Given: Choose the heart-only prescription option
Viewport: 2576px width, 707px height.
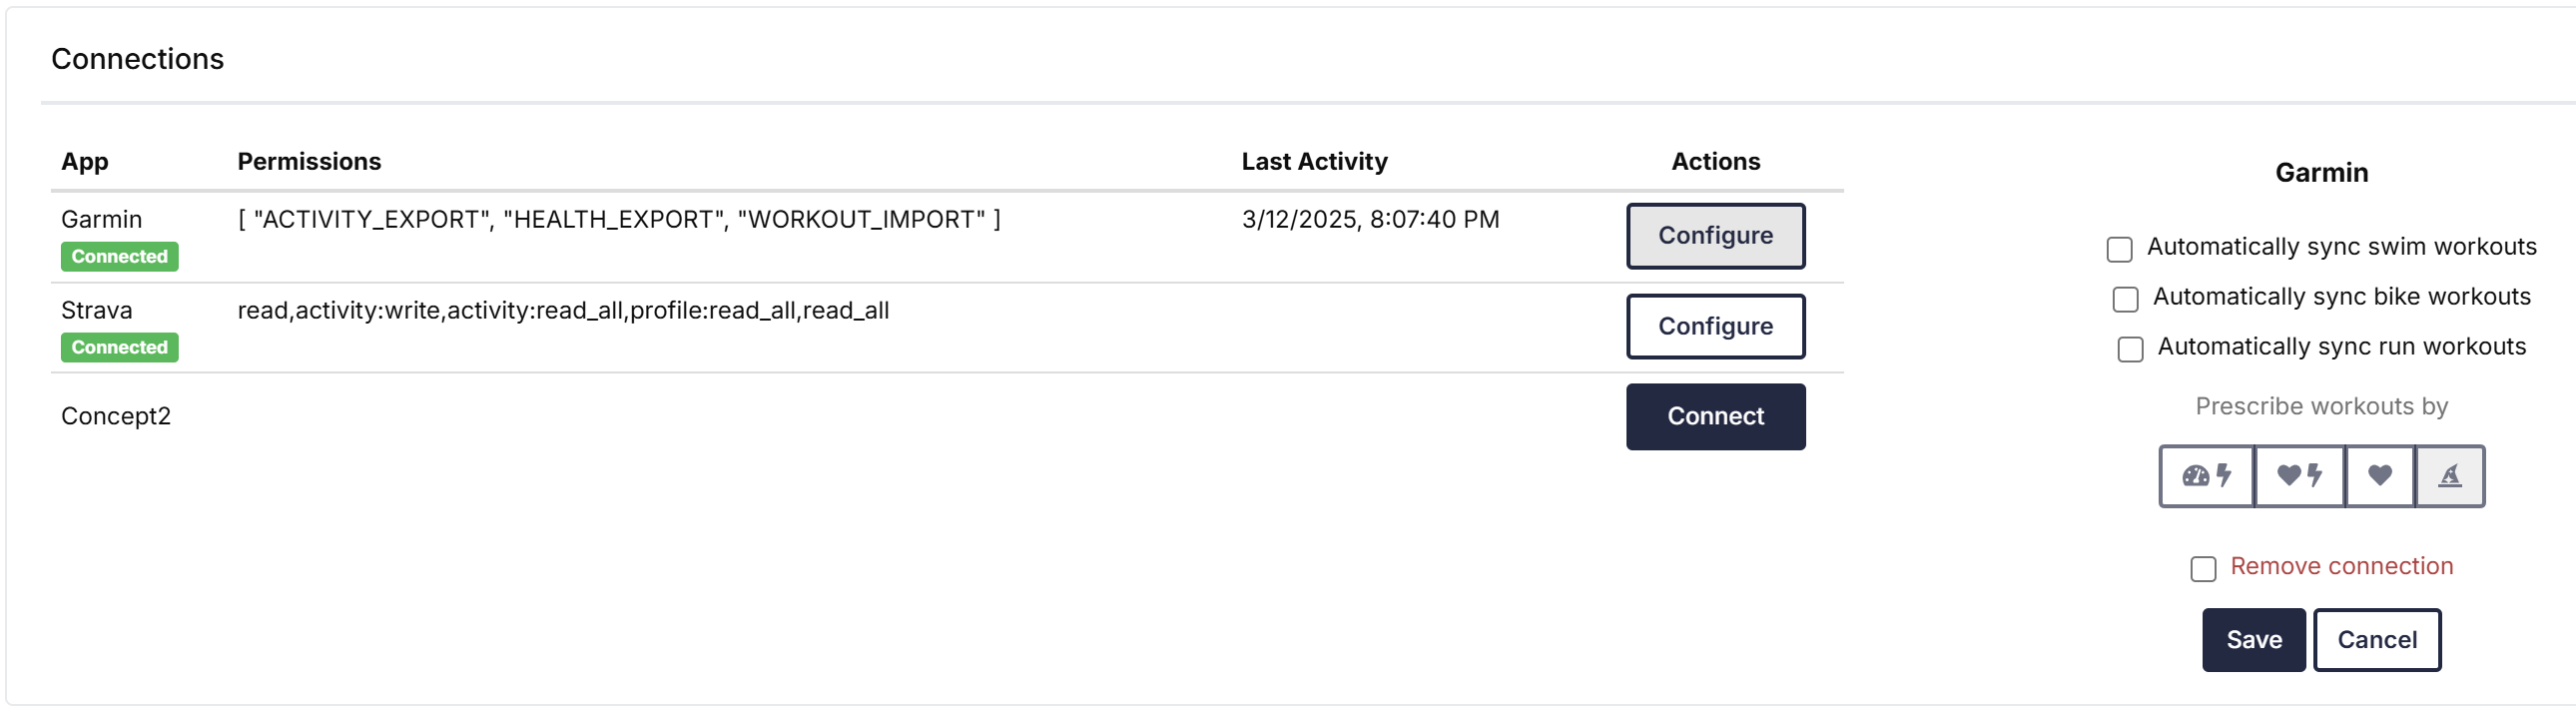Looking at the screenshot, I should click(2380, 476).
